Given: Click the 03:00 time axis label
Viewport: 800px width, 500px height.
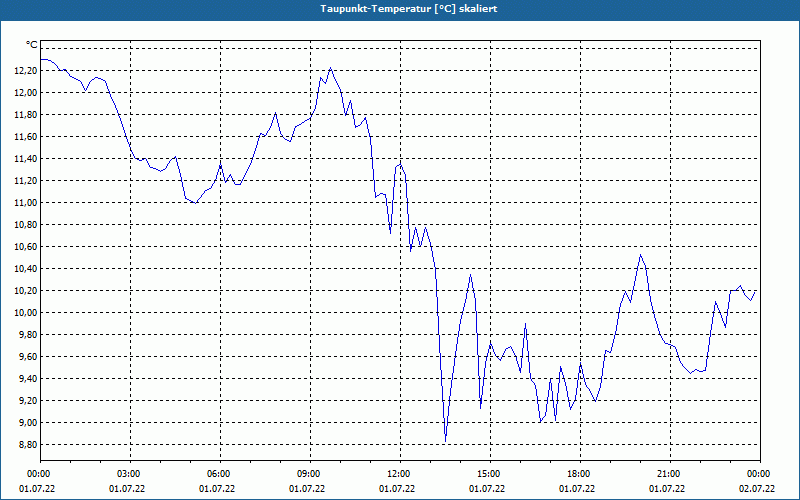Looking at the screenshot, I should 131,474.
